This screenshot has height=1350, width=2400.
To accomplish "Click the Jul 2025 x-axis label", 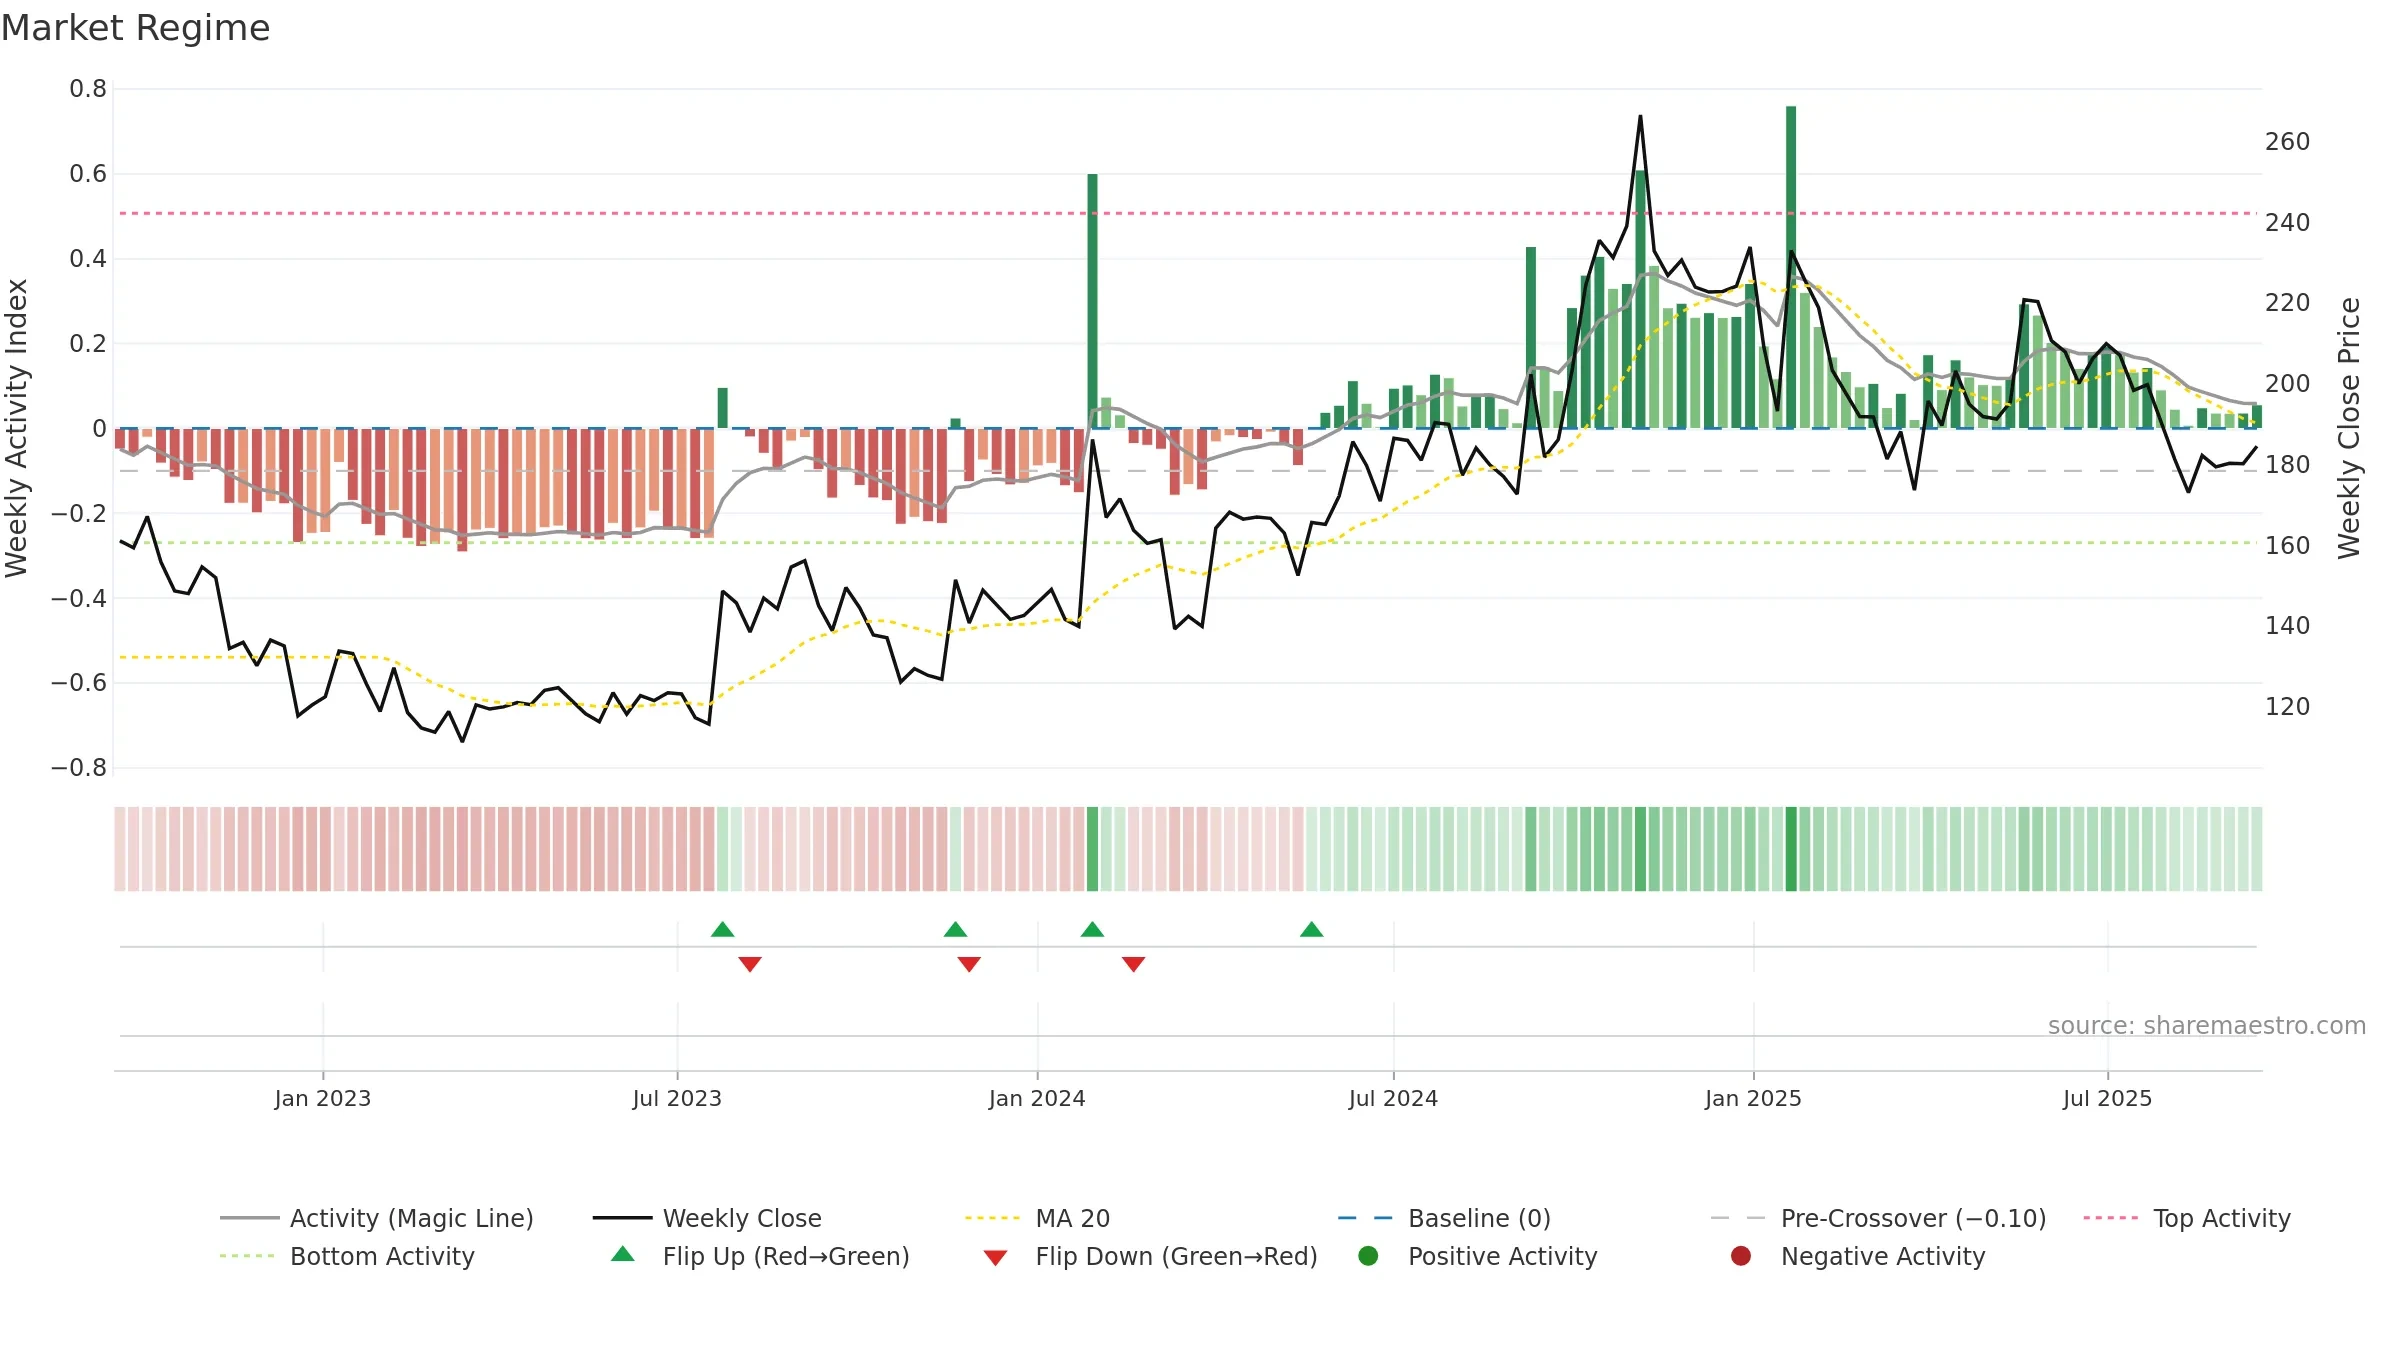I will [x=2107, y=1099].
